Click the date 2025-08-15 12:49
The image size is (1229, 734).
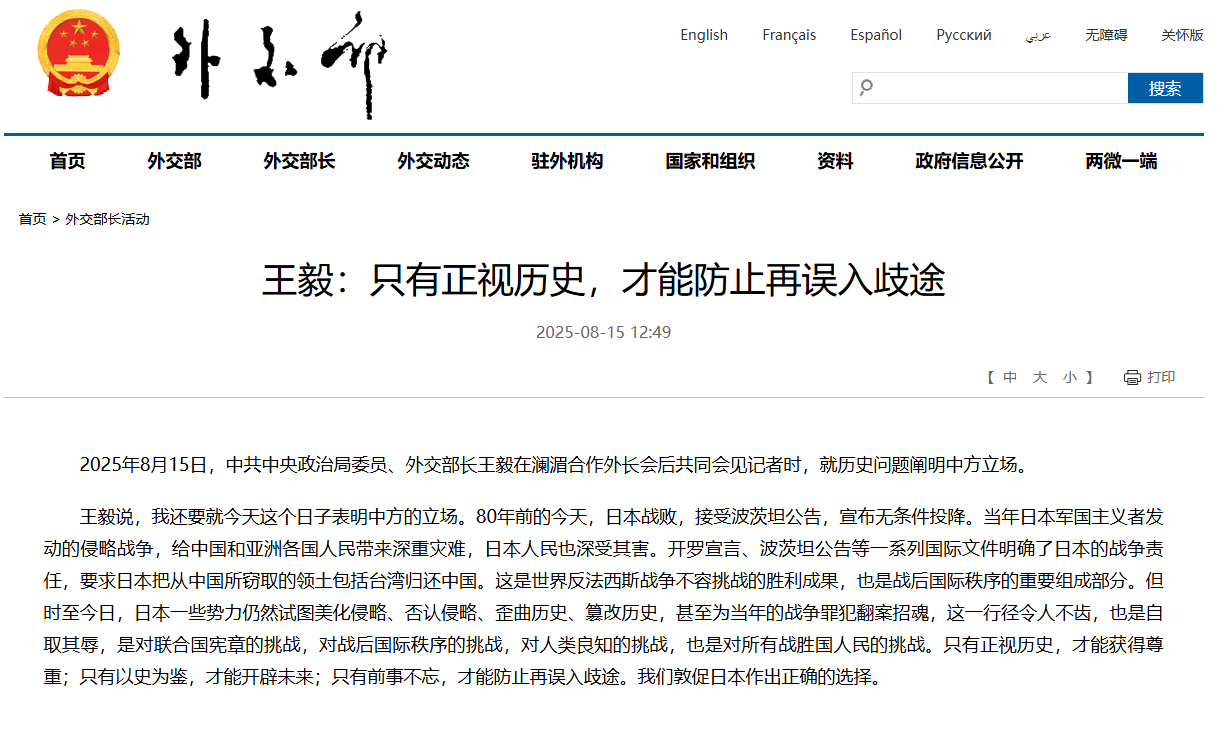click(x=604, y=332)
